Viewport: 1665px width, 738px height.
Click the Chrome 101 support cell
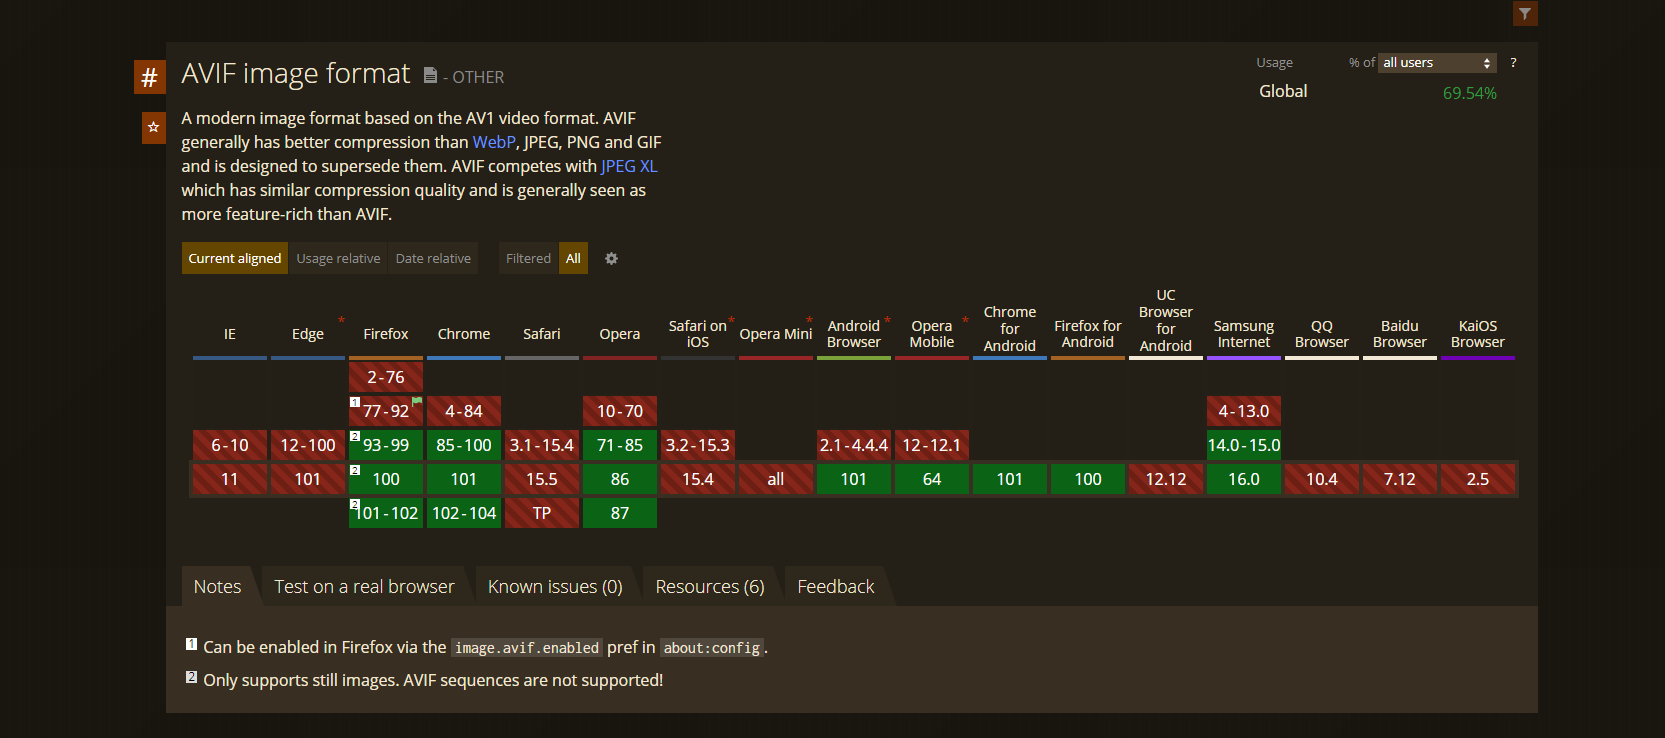click(x=464, y=479)
